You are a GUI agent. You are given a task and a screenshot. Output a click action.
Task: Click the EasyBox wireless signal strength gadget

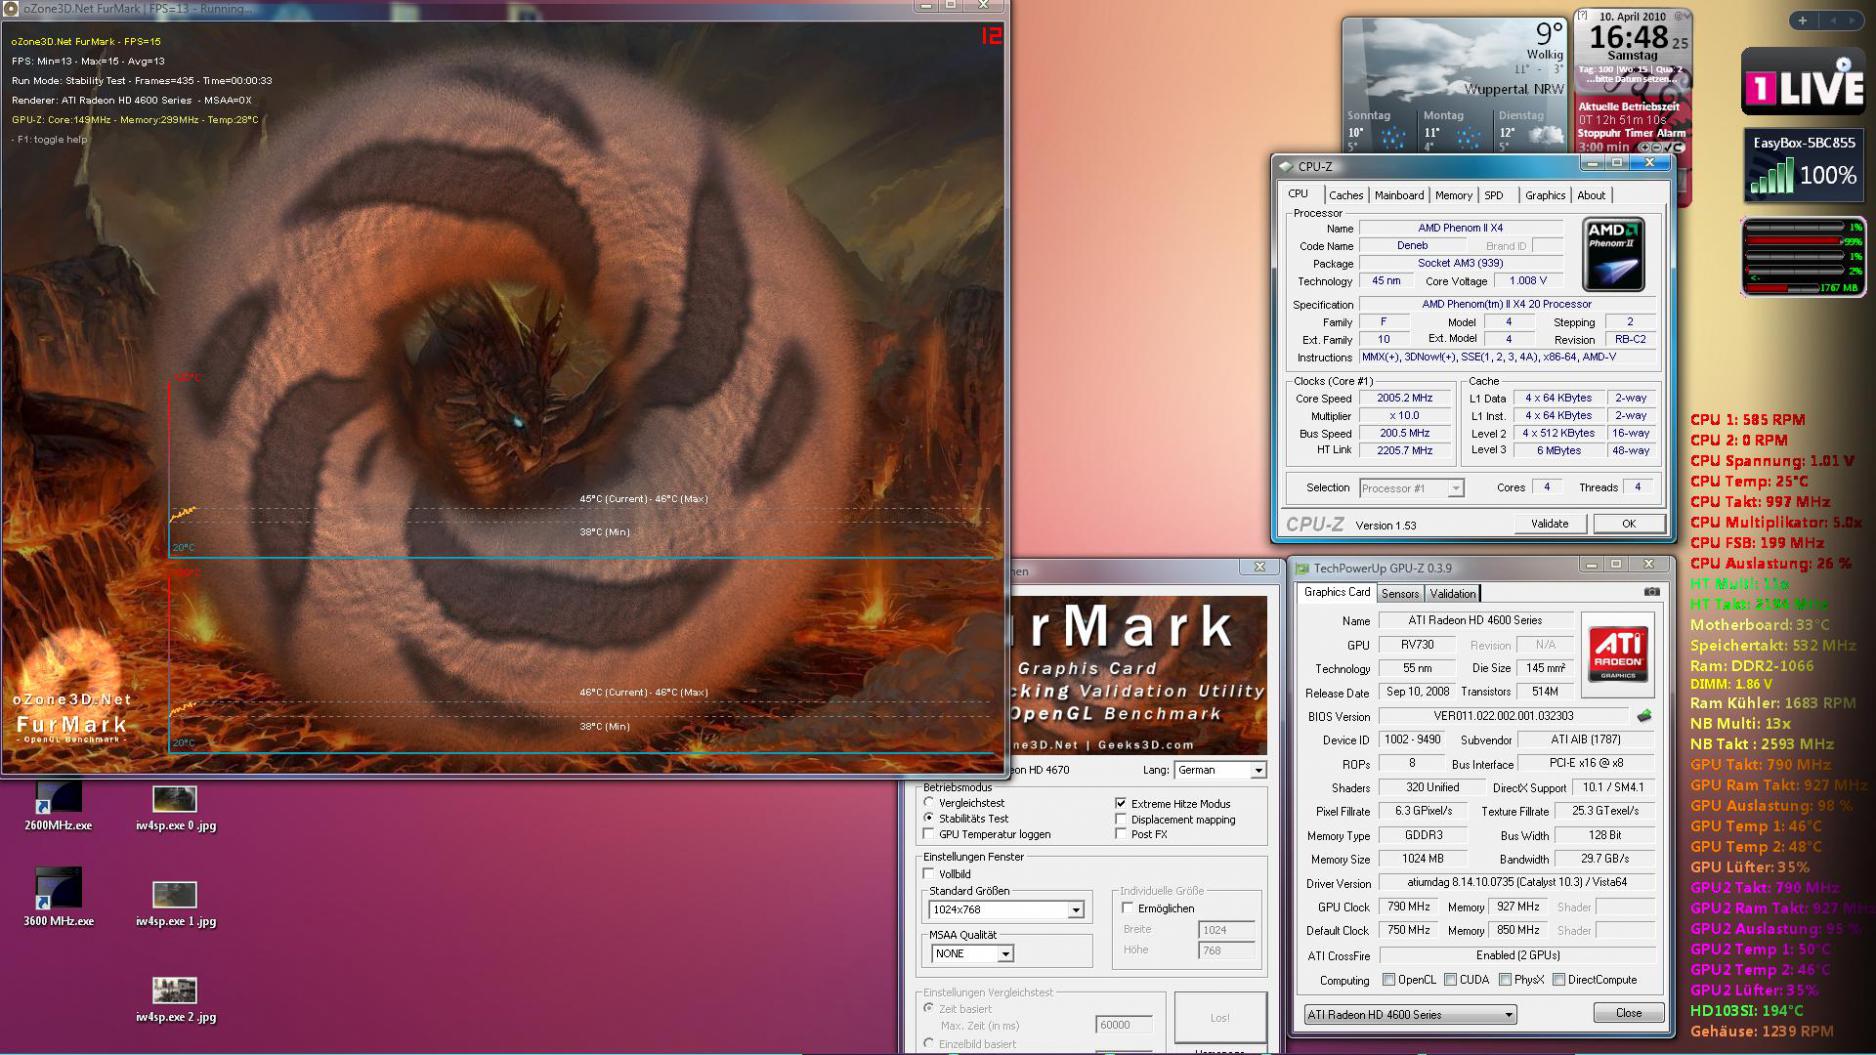(1804, 165)
